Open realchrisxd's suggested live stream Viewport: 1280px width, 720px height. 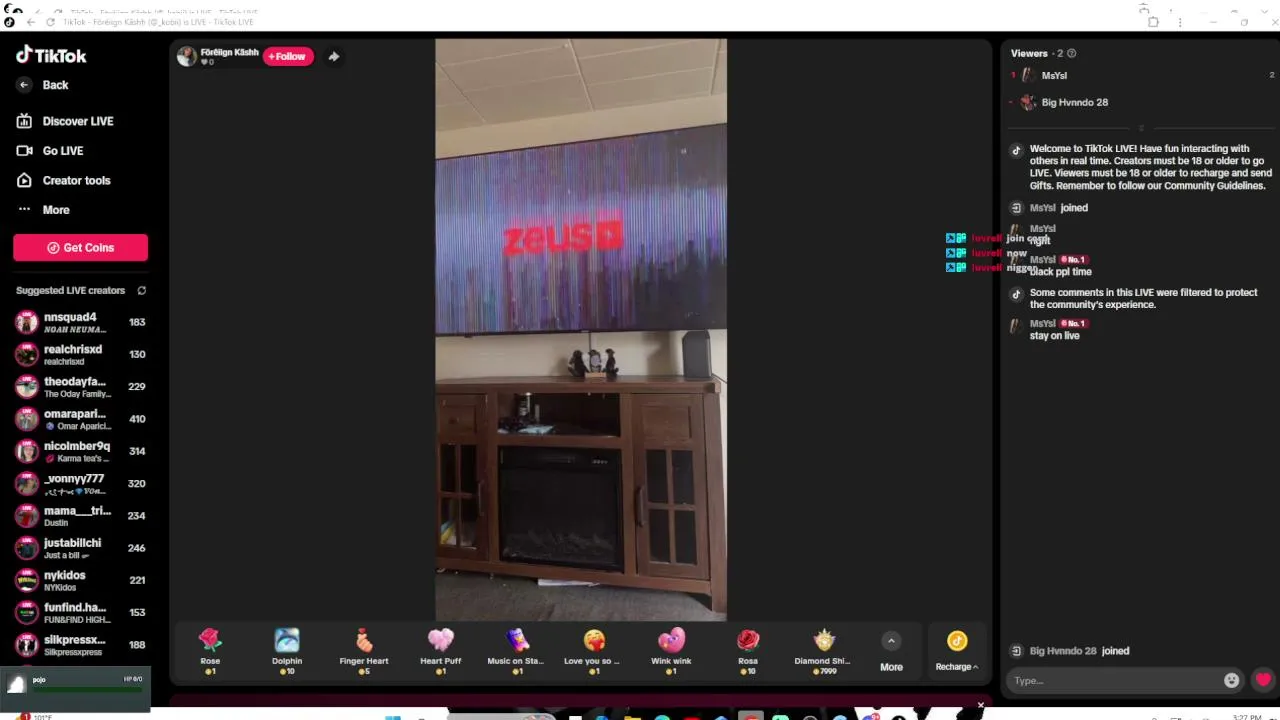(80, 354)
